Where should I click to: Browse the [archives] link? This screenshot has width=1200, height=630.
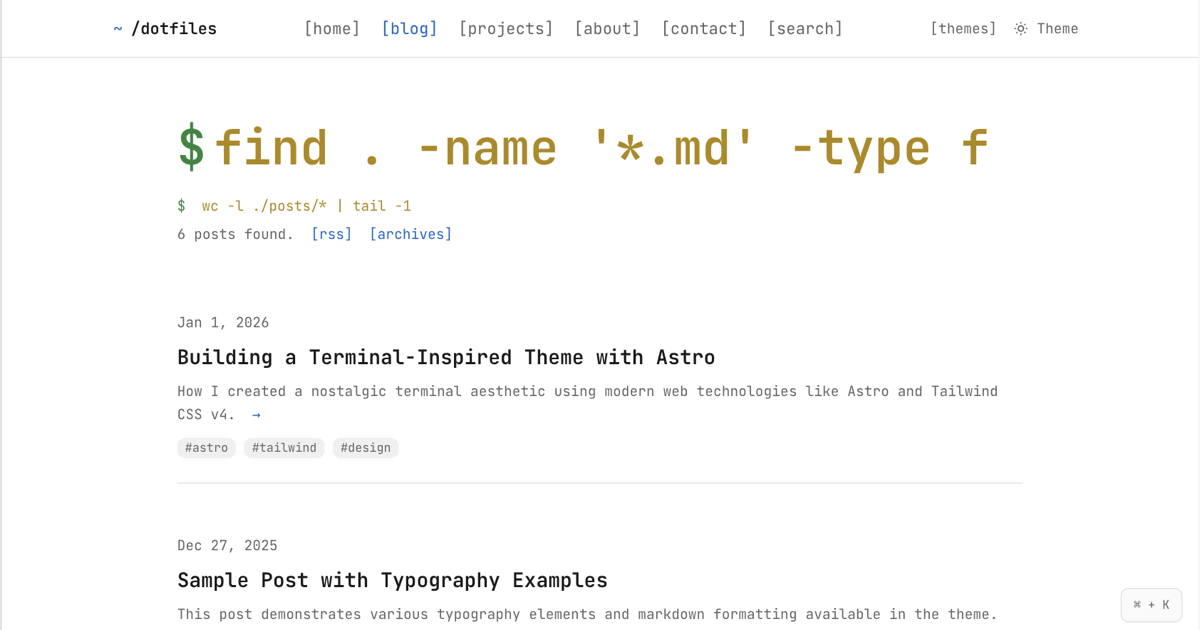(x=410, y=234)
